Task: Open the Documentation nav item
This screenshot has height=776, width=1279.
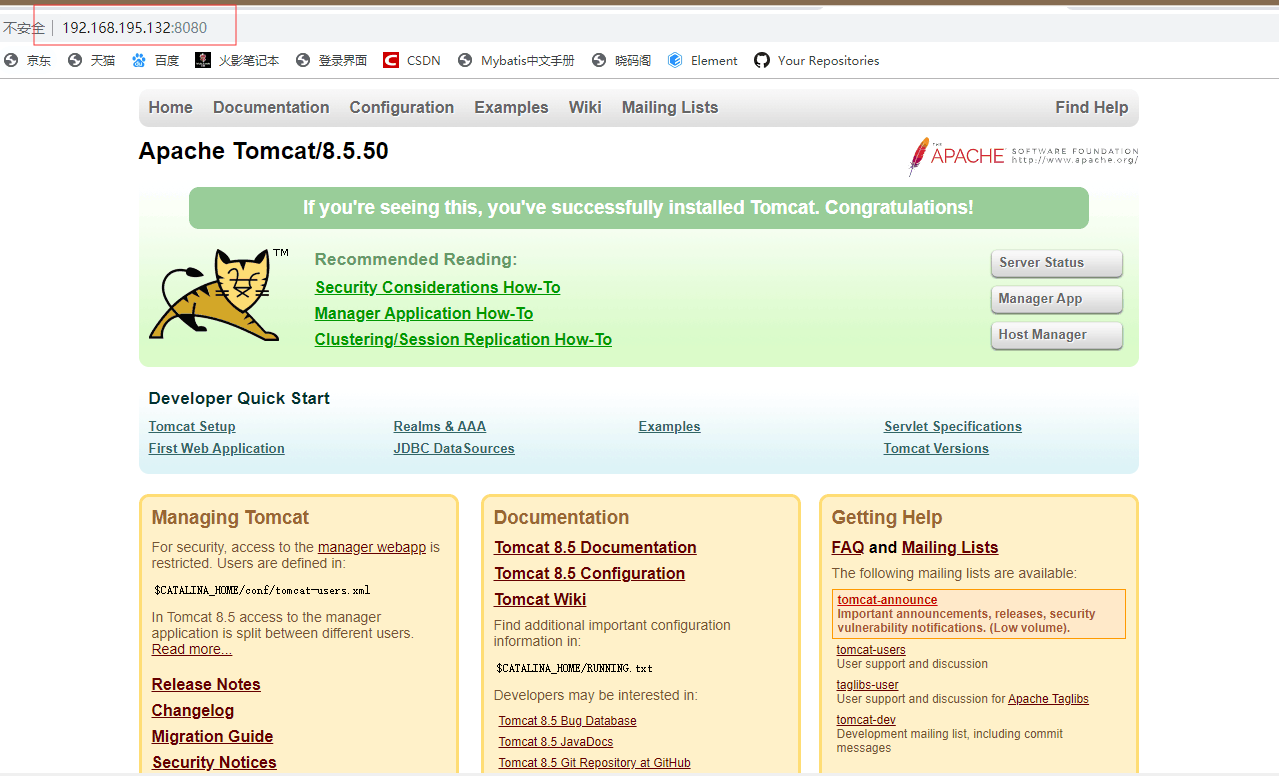Action: click(x=271, y=108)
